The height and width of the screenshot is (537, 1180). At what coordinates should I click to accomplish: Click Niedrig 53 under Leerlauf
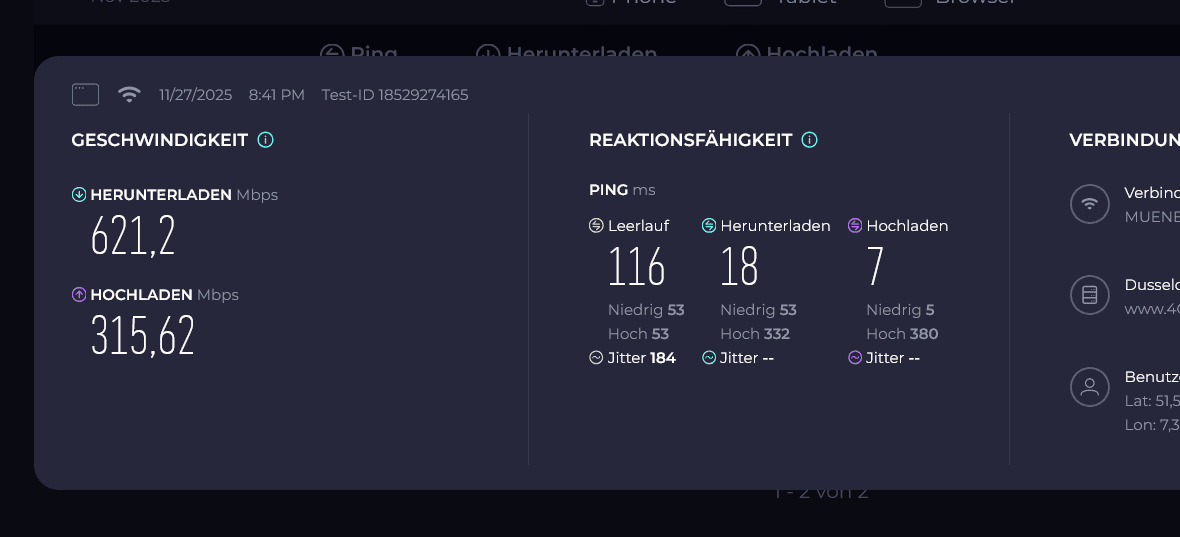[646, 310]
